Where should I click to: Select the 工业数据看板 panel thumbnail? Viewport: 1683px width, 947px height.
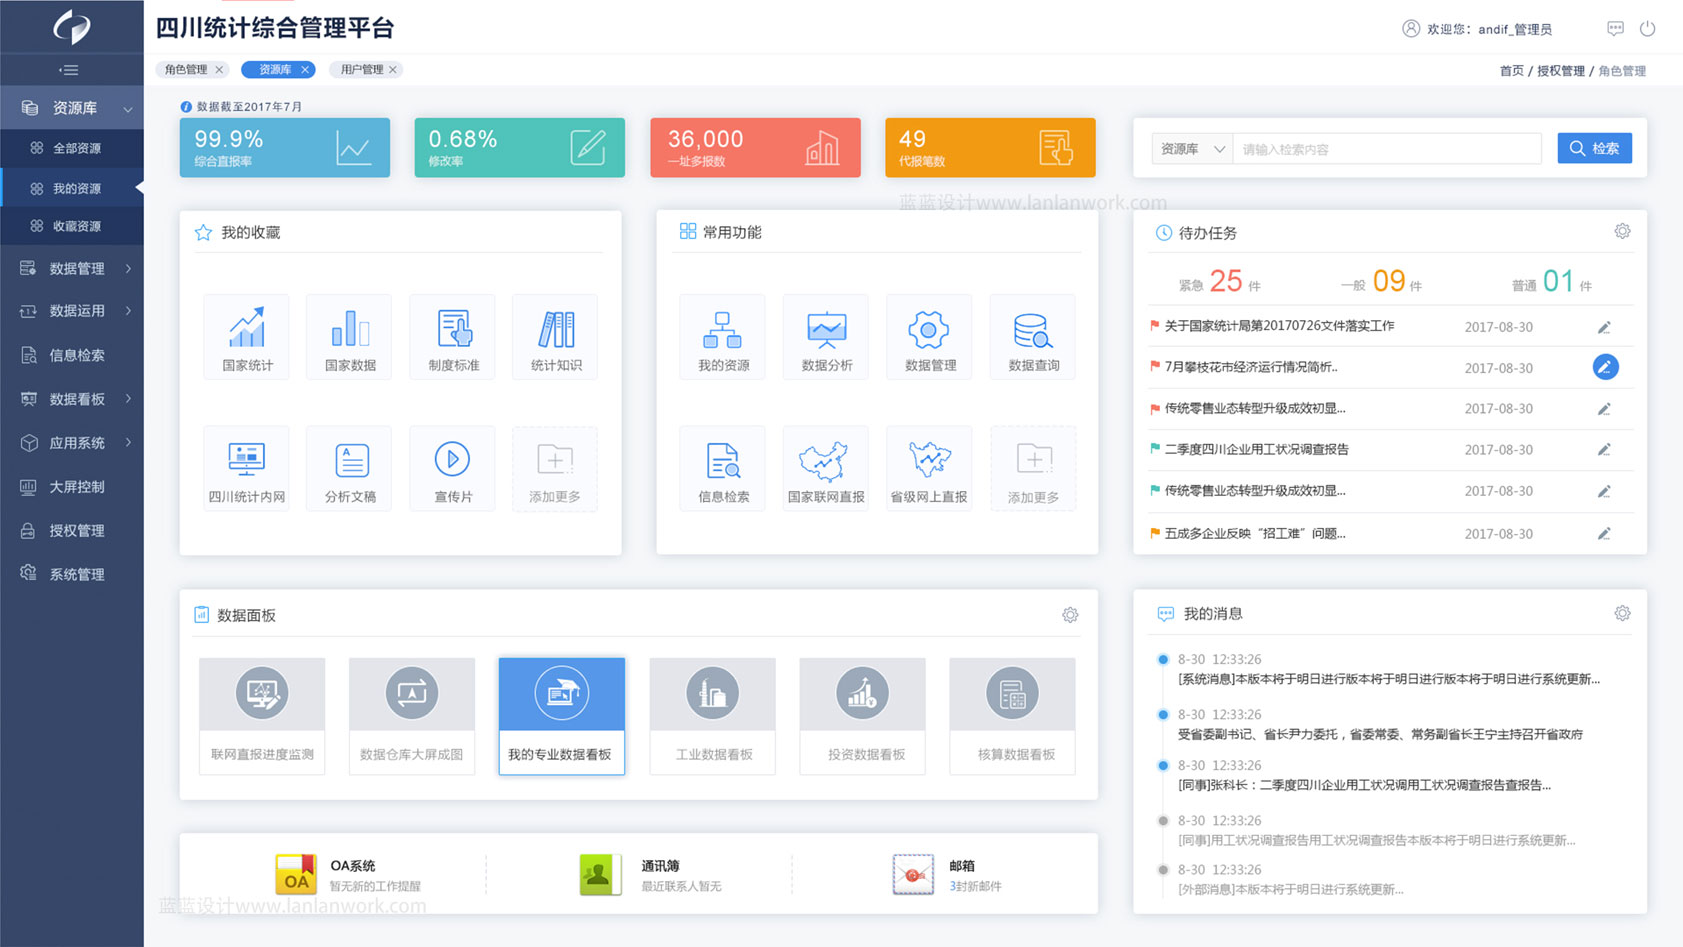click(712, 715)
